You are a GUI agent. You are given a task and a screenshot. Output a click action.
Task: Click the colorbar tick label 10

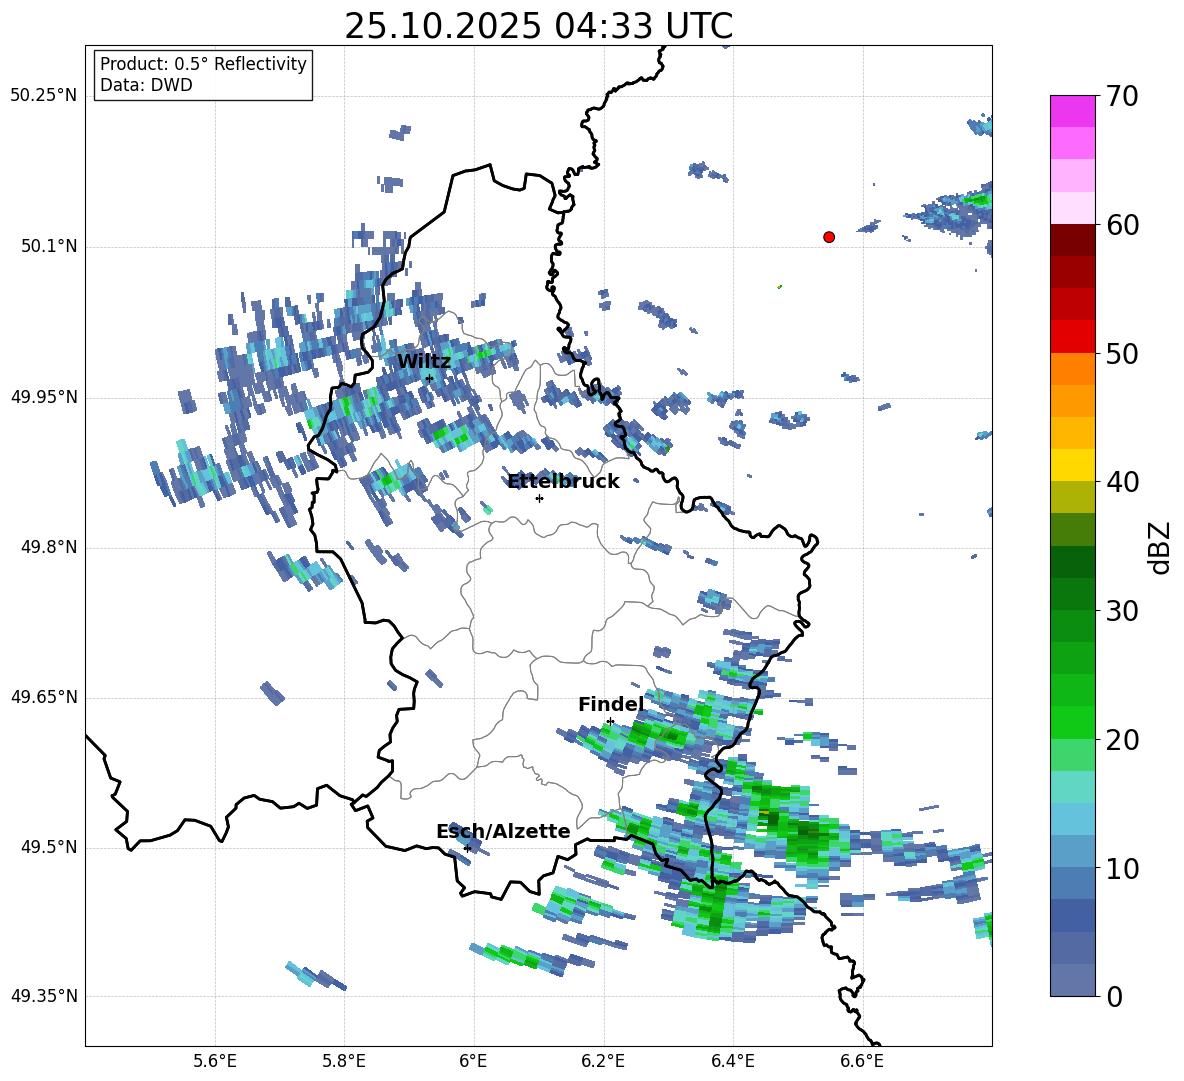[x=1122, y=868]
